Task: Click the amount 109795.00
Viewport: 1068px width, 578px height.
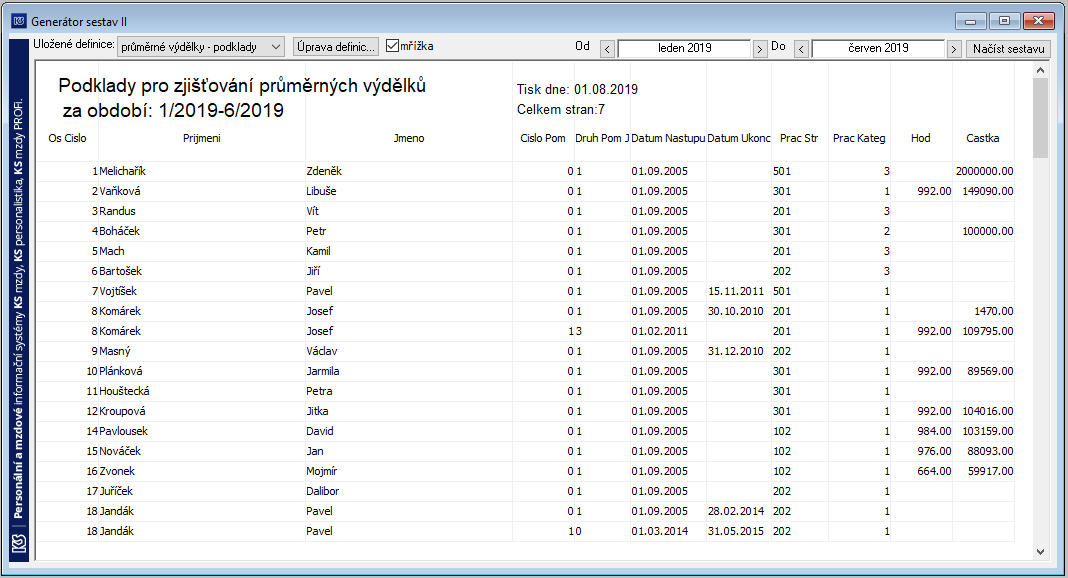Action: click(988, 332)
